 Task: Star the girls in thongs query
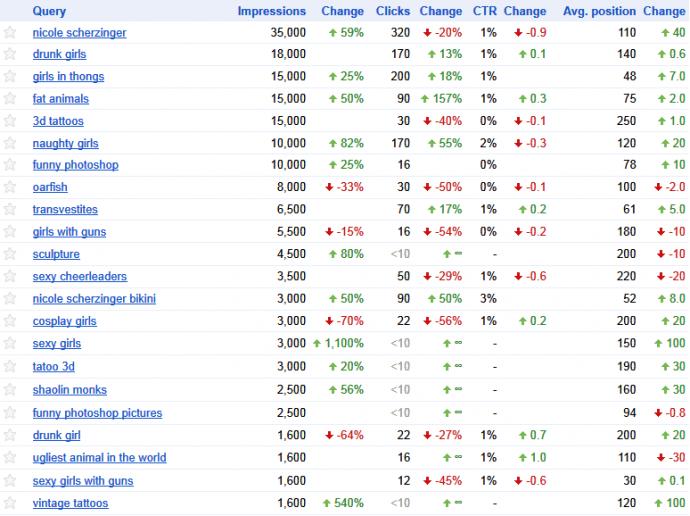(x=10, y=77)
